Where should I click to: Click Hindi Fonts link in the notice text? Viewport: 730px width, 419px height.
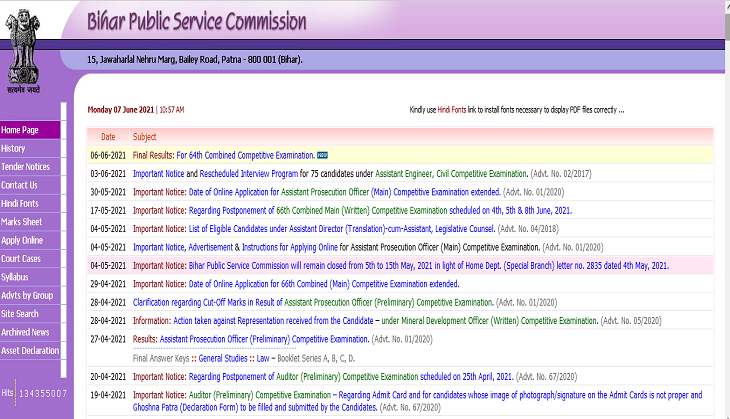[x=452, y=110]
